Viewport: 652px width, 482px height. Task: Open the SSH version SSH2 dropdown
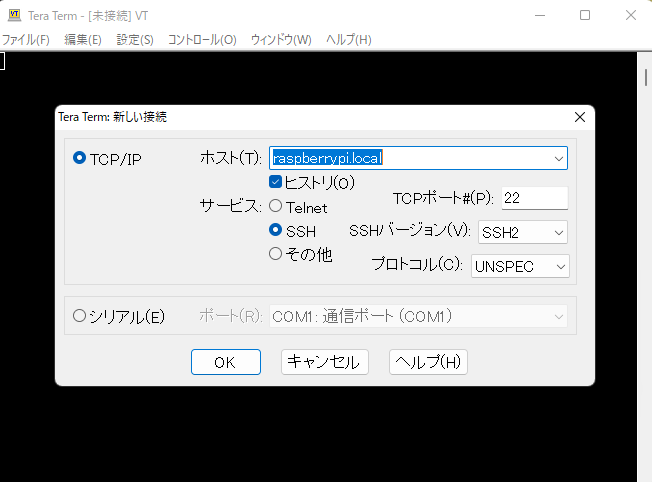(x=523, y=232)
